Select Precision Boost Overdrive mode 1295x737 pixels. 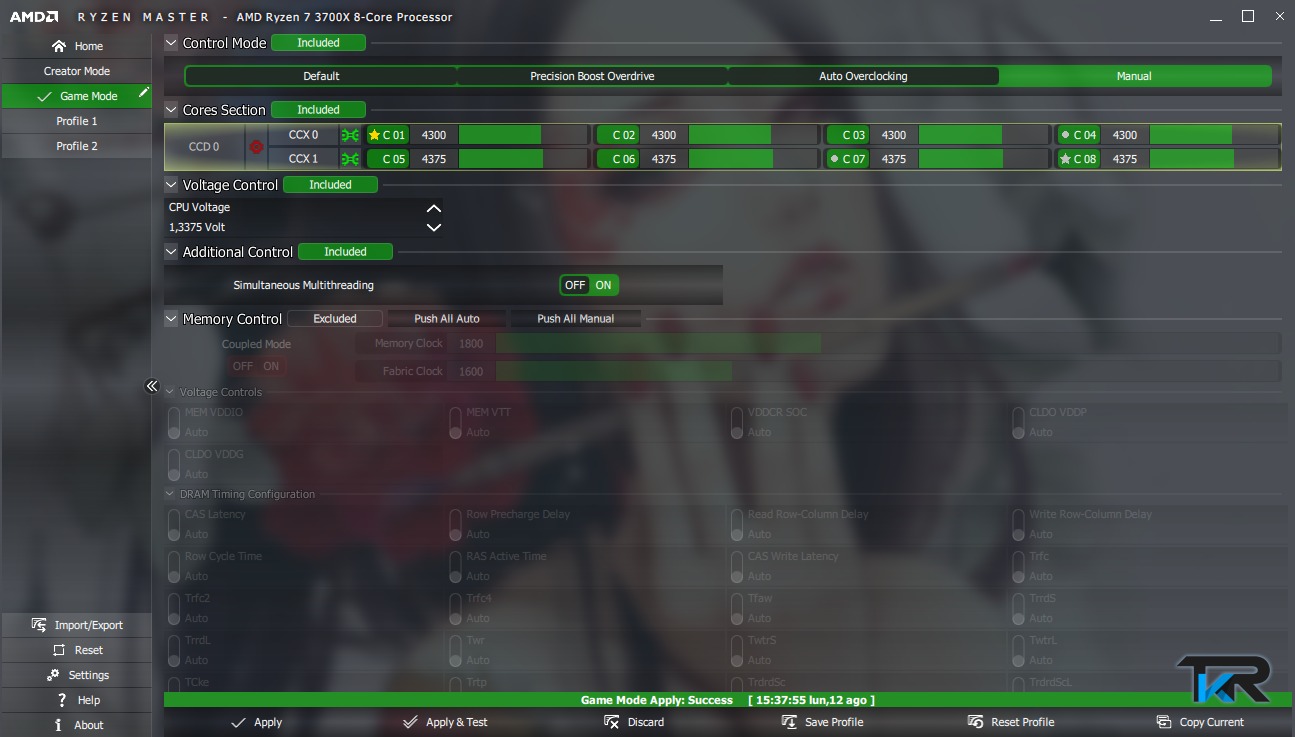pos(592,76)
